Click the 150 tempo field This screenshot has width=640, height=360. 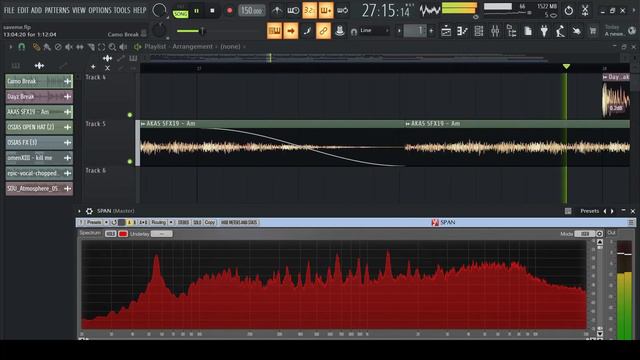coord(251,11)
